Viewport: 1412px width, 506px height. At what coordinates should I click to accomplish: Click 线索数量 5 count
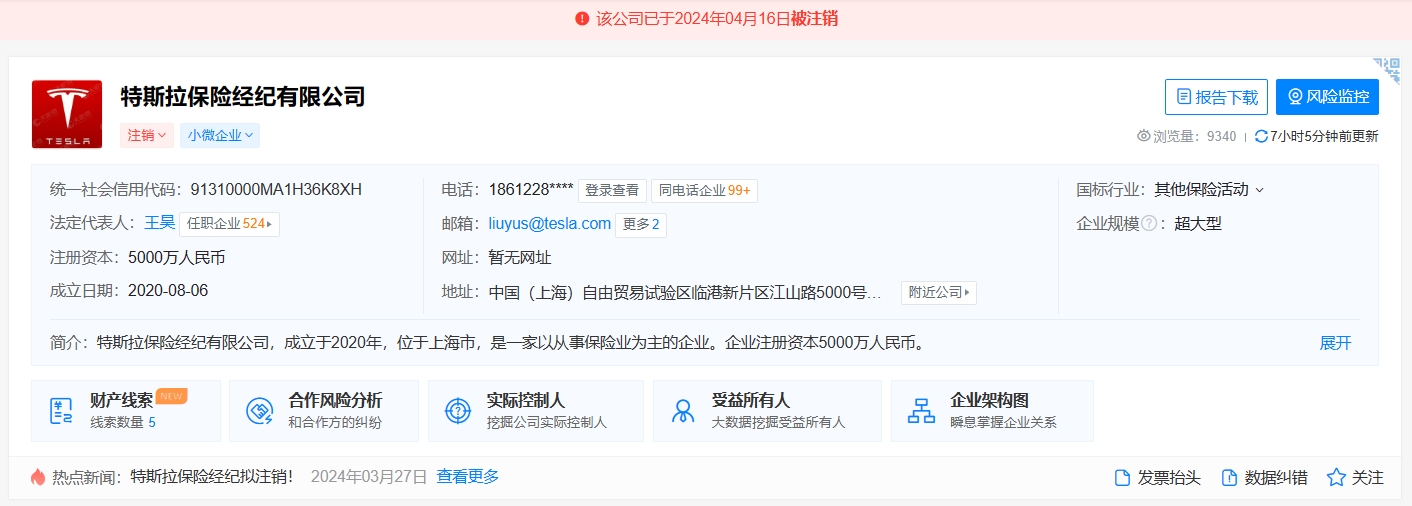point(123,423)
